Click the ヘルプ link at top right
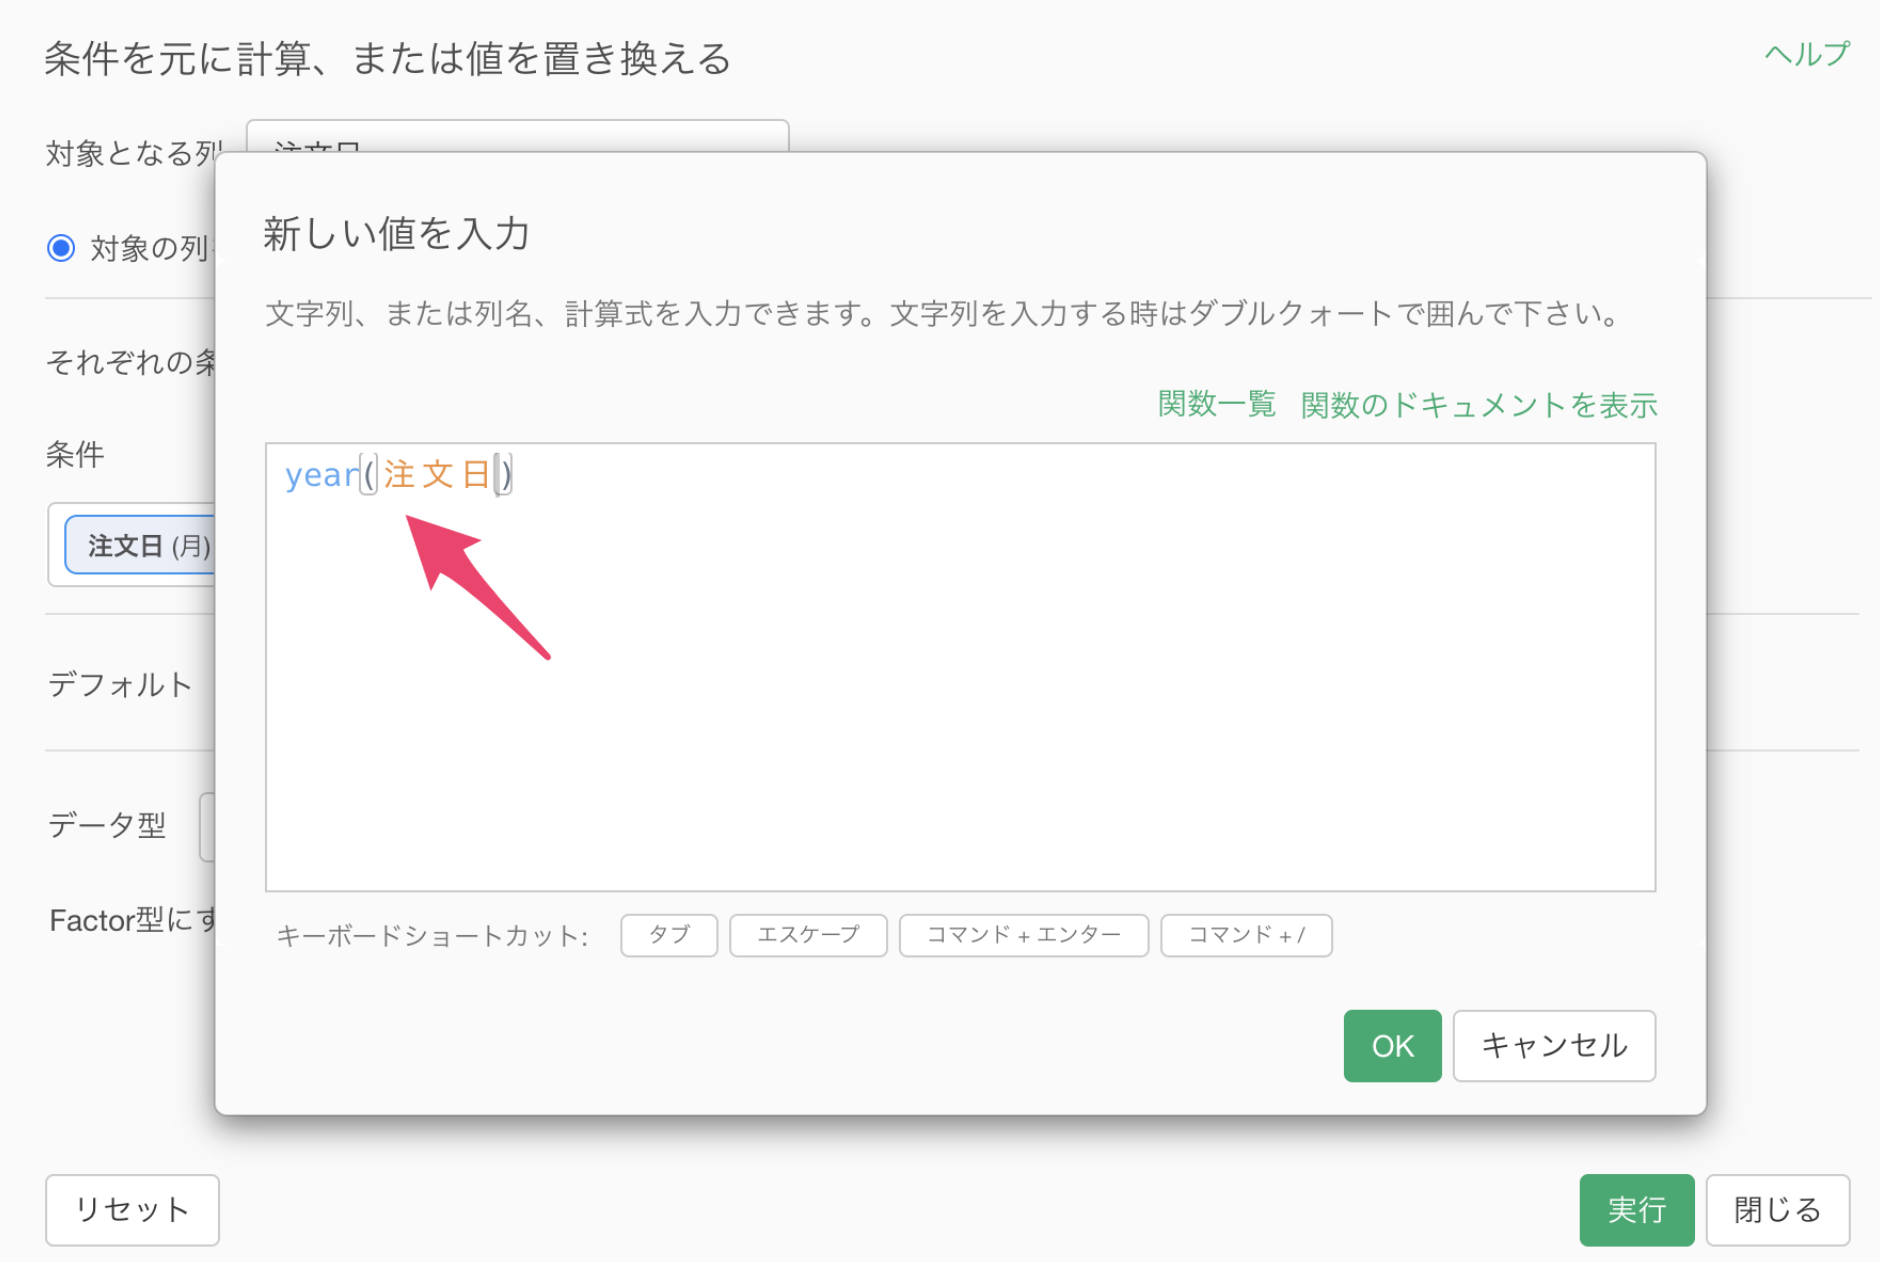Image resolution: width=1880 pixels, height=1262 pixels. pyautogui.click(x=1808, y=53)
